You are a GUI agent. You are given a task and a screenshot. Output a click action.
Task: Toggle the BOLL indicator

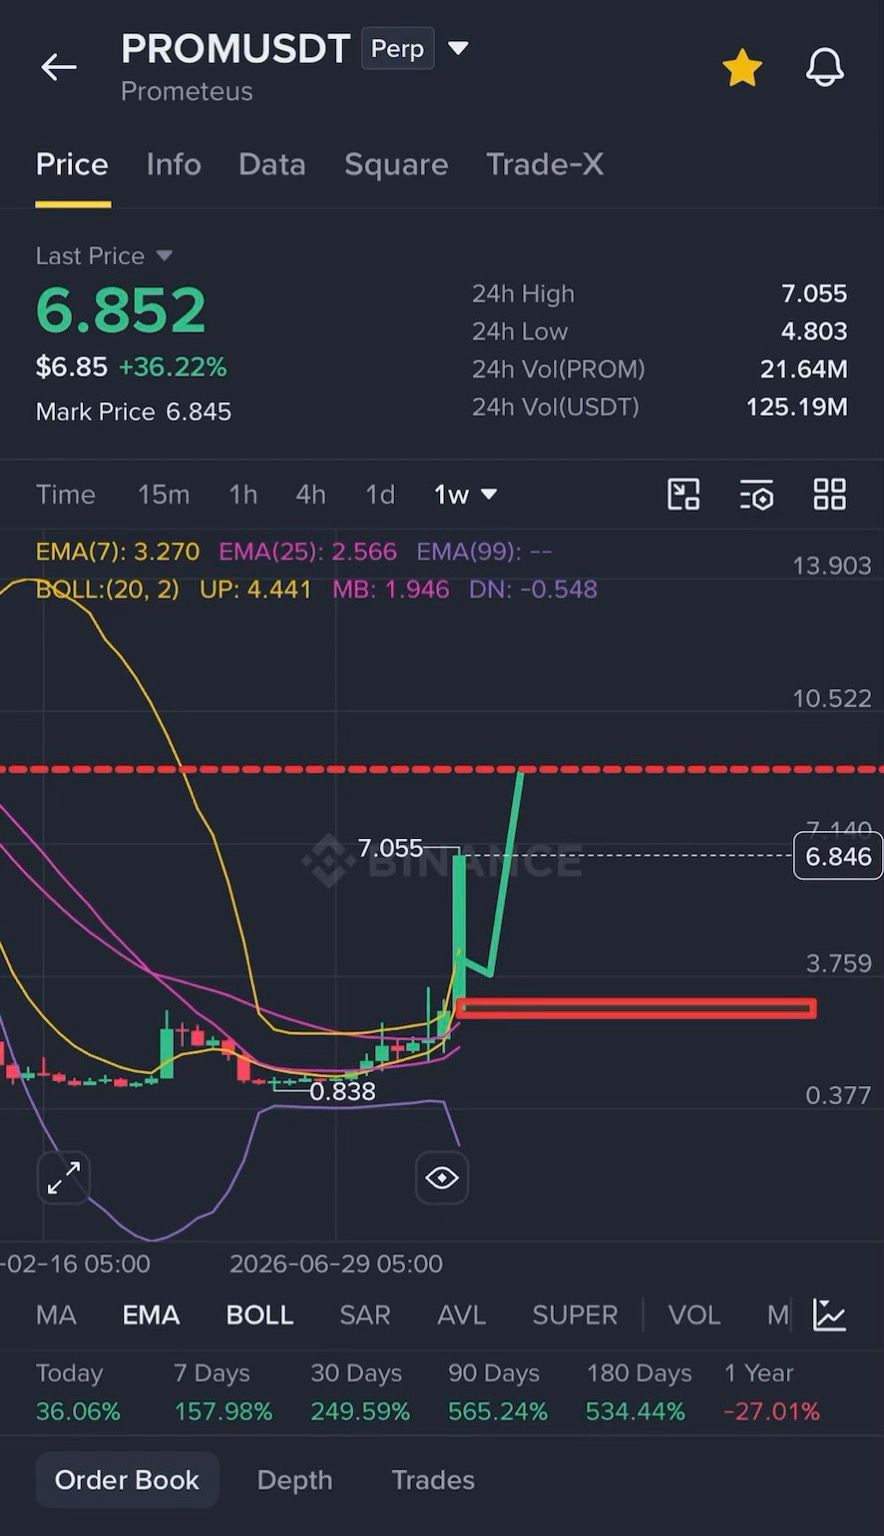pos(260,1315)
